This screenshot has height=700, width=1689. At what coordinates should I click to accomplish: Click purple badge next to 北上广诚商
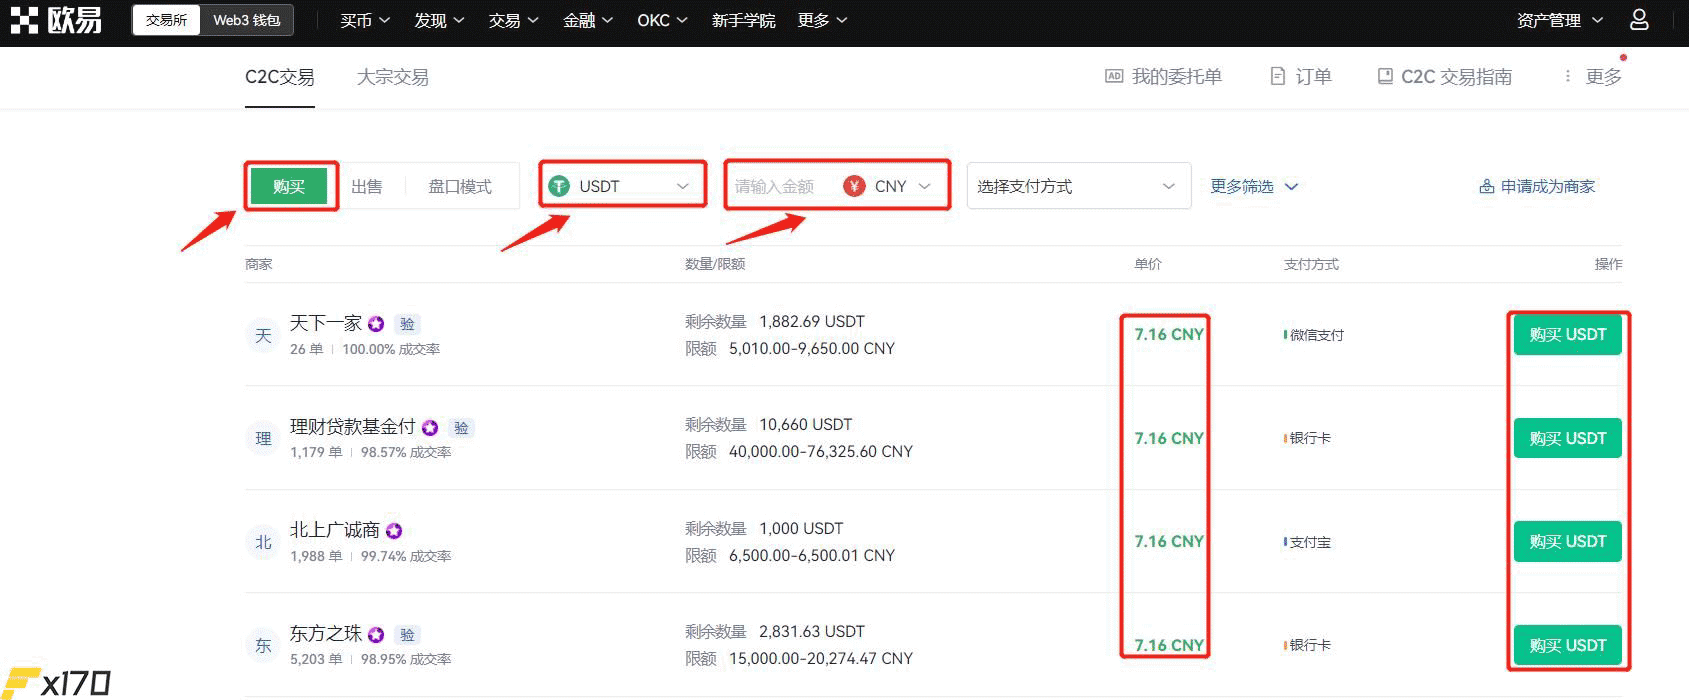point(394,531)
